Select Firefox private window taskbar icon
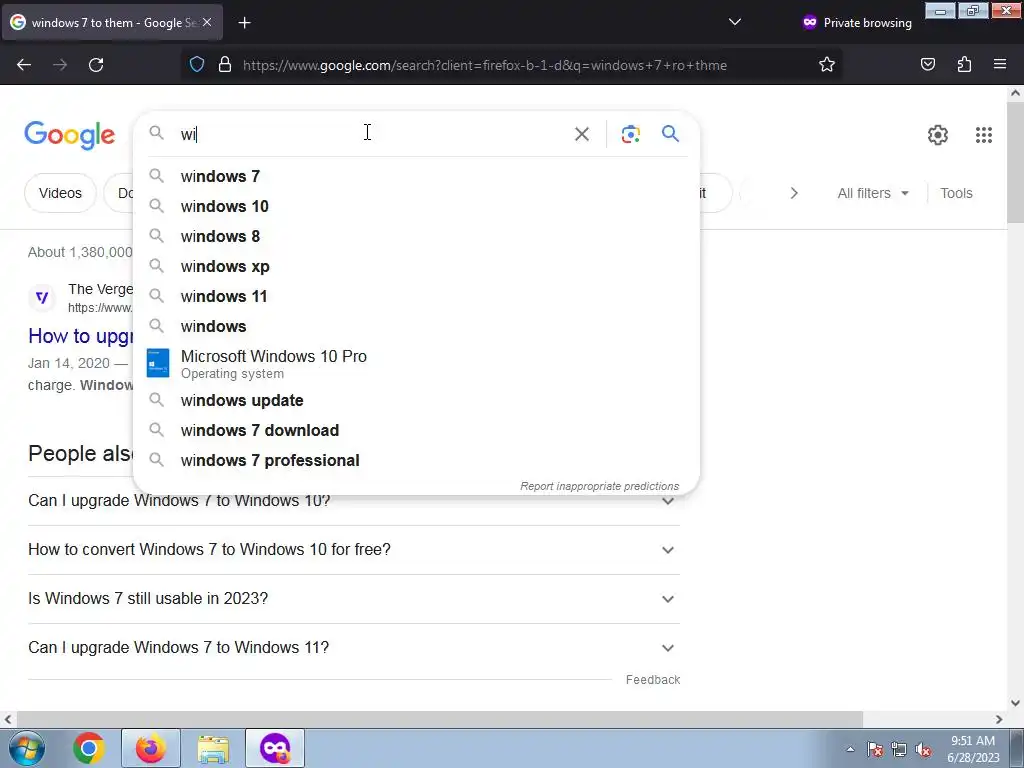 [275, 748]
